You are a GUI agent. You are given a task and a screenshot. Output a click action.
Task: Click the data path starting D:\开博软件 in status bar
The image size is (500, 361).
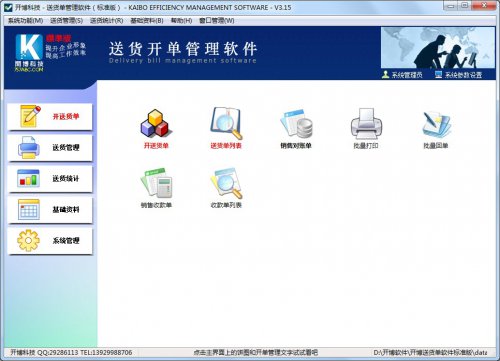click(x=430, y=352)
